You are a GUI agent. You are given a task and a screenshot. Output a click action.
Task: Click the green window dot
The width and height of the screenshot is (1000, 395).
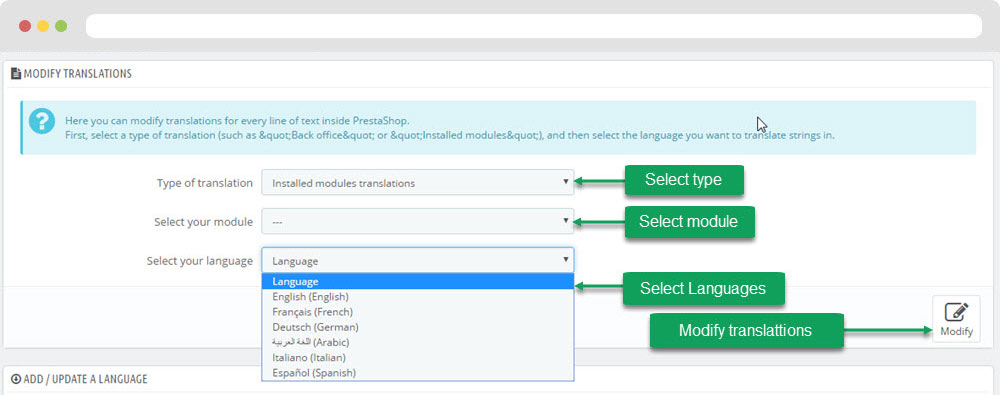click(x=61, y=26)
